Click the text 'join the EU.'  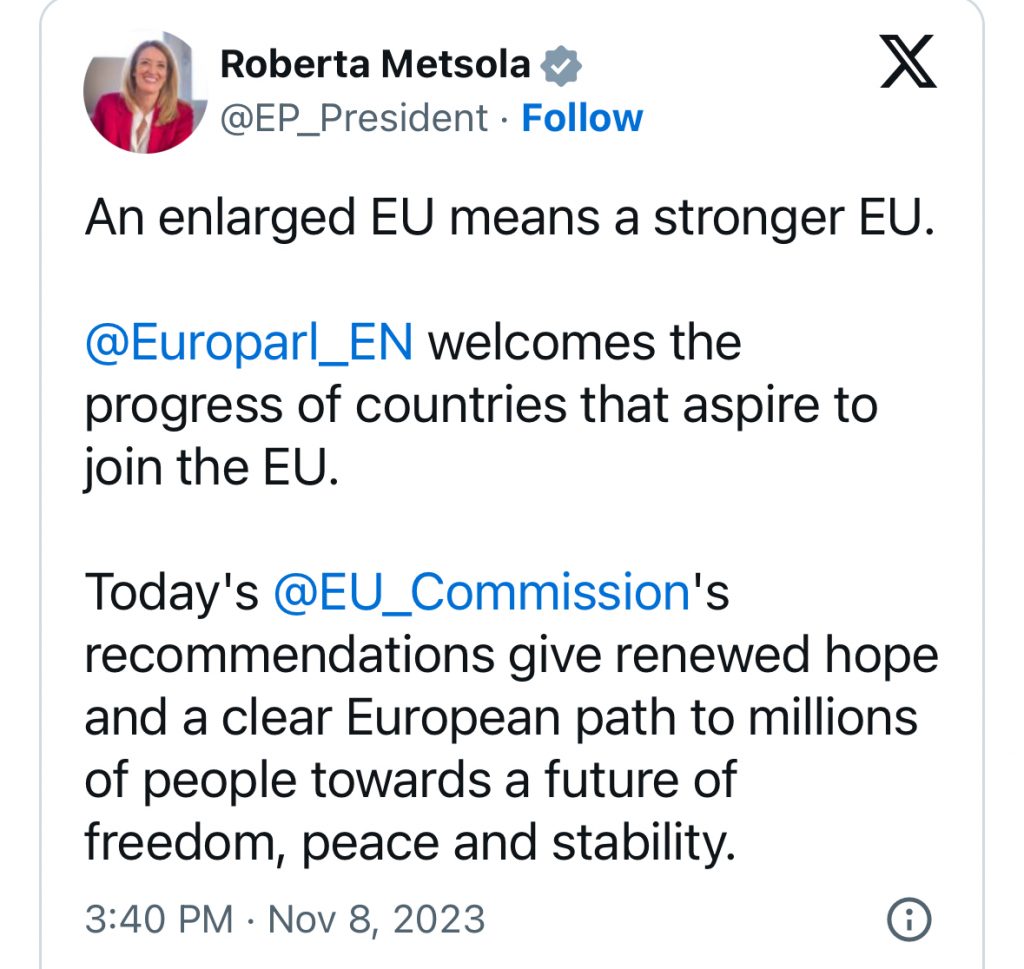coord(212,468)
